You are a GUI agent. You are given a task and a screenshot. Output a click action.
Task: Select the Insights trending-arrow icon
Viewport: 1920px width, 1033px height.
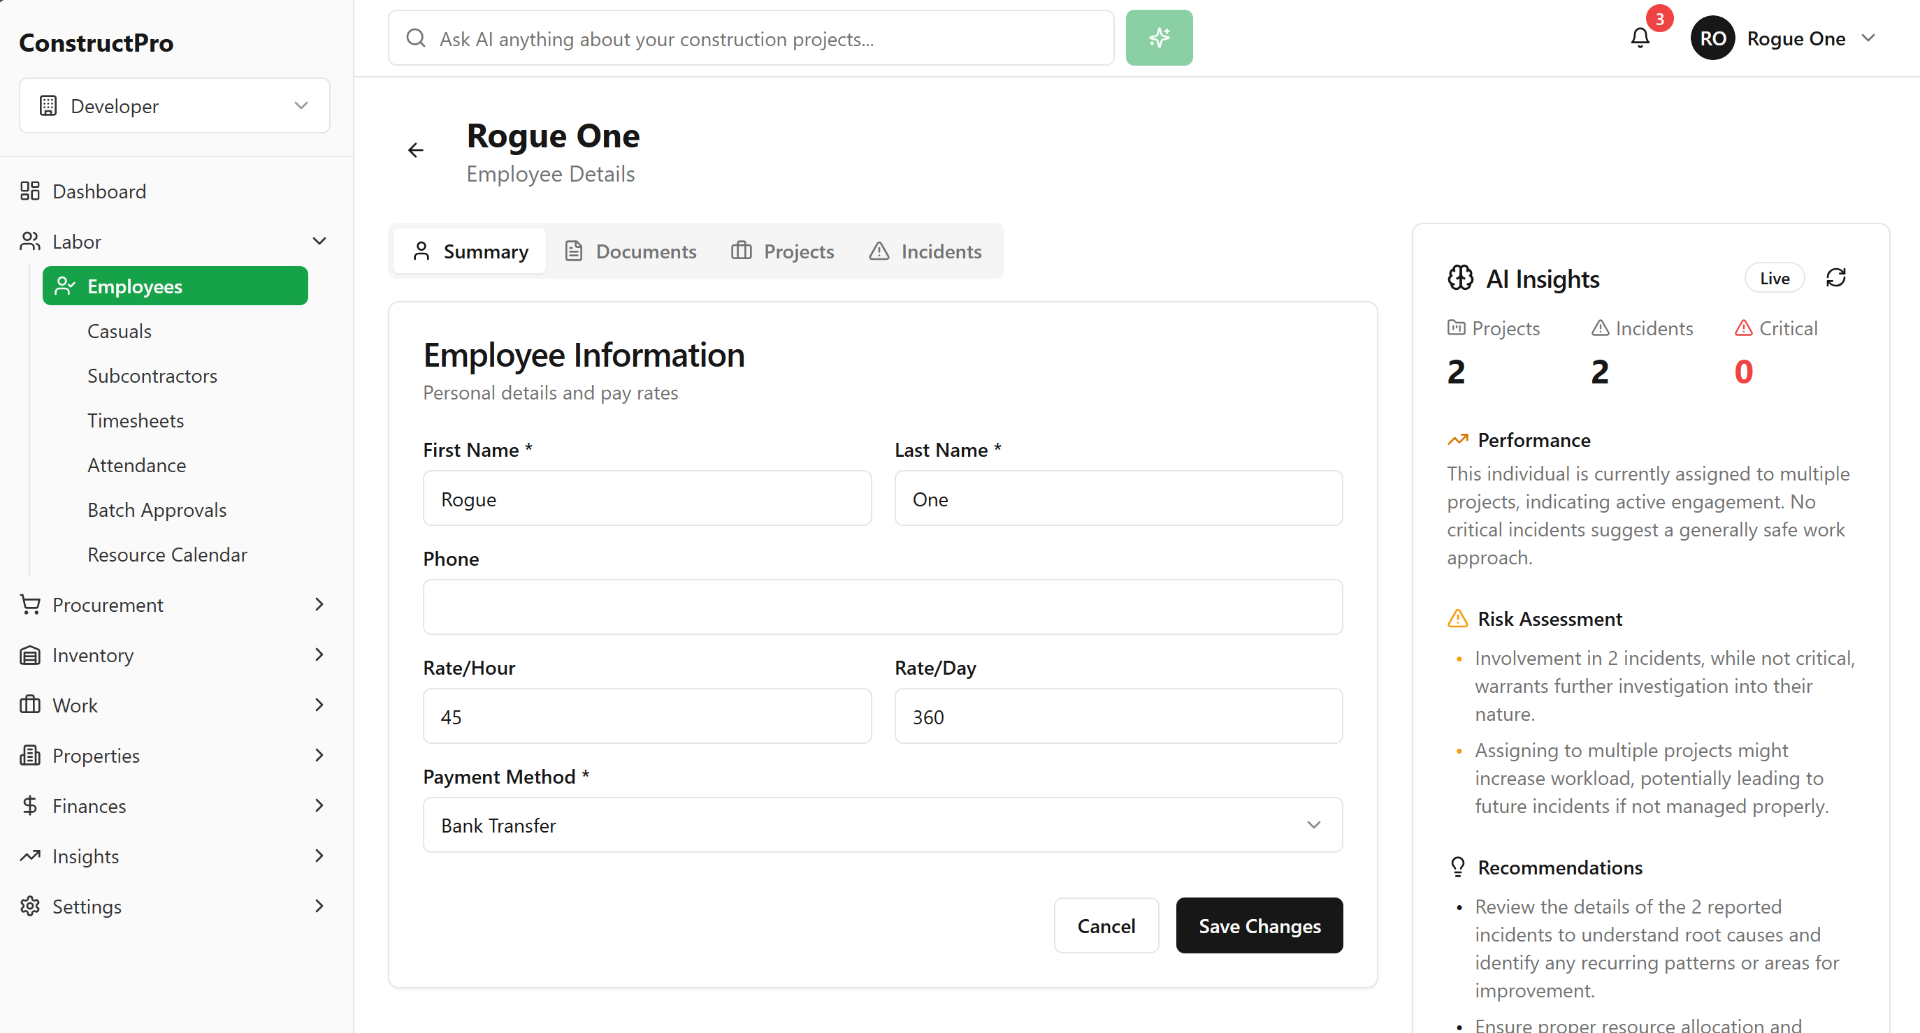tap(29, 856)
